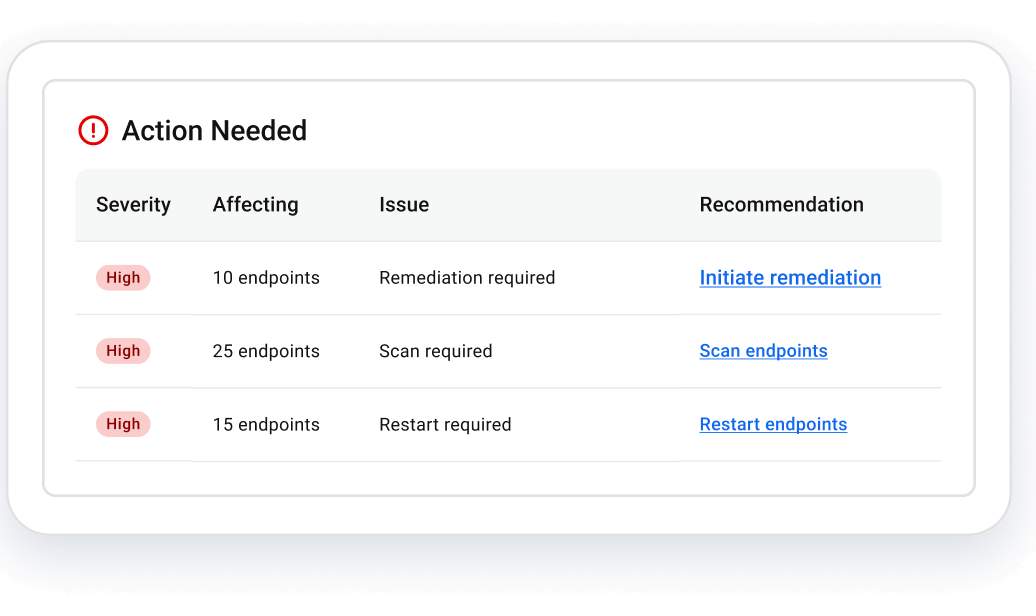This screenshot has width=1036, height=616.
Task: Click the Scan endpoints link
Action: click(763, 351)
